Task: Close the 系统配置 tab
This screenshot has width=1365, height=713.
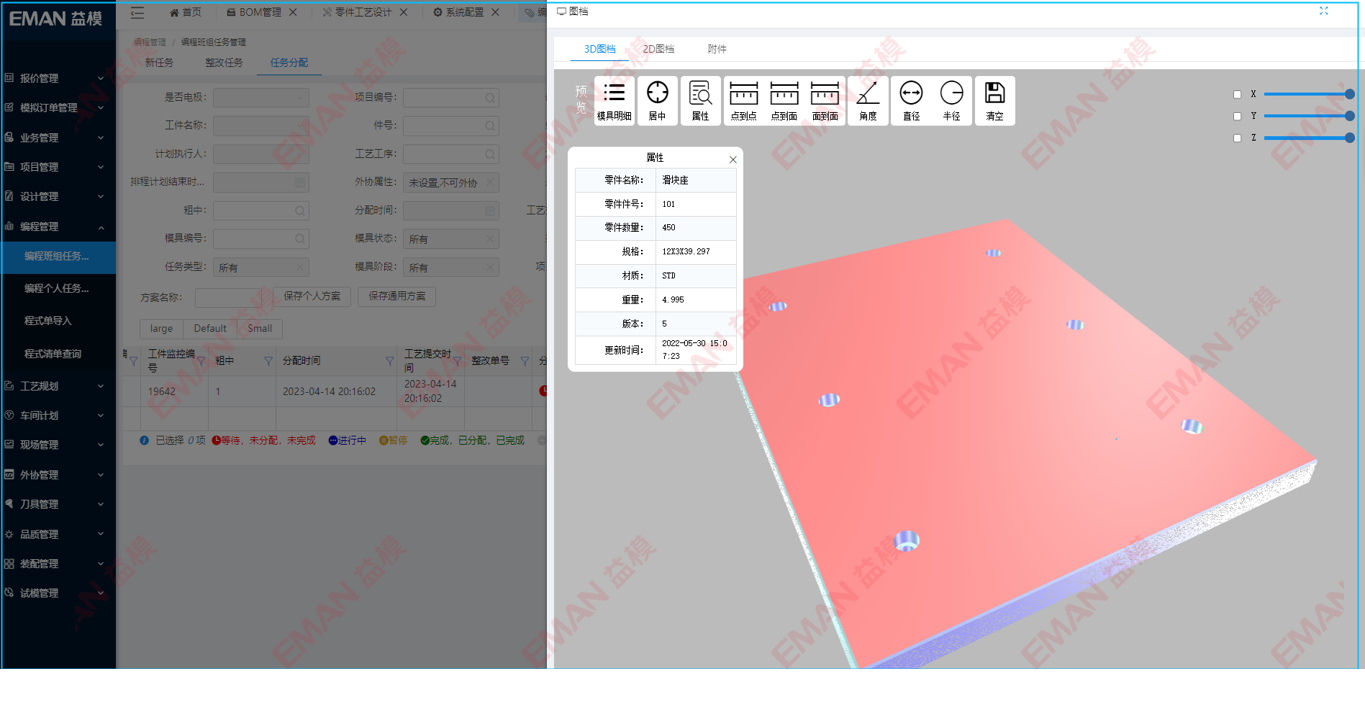Action: pyautogui.click(x=495, y=12)
